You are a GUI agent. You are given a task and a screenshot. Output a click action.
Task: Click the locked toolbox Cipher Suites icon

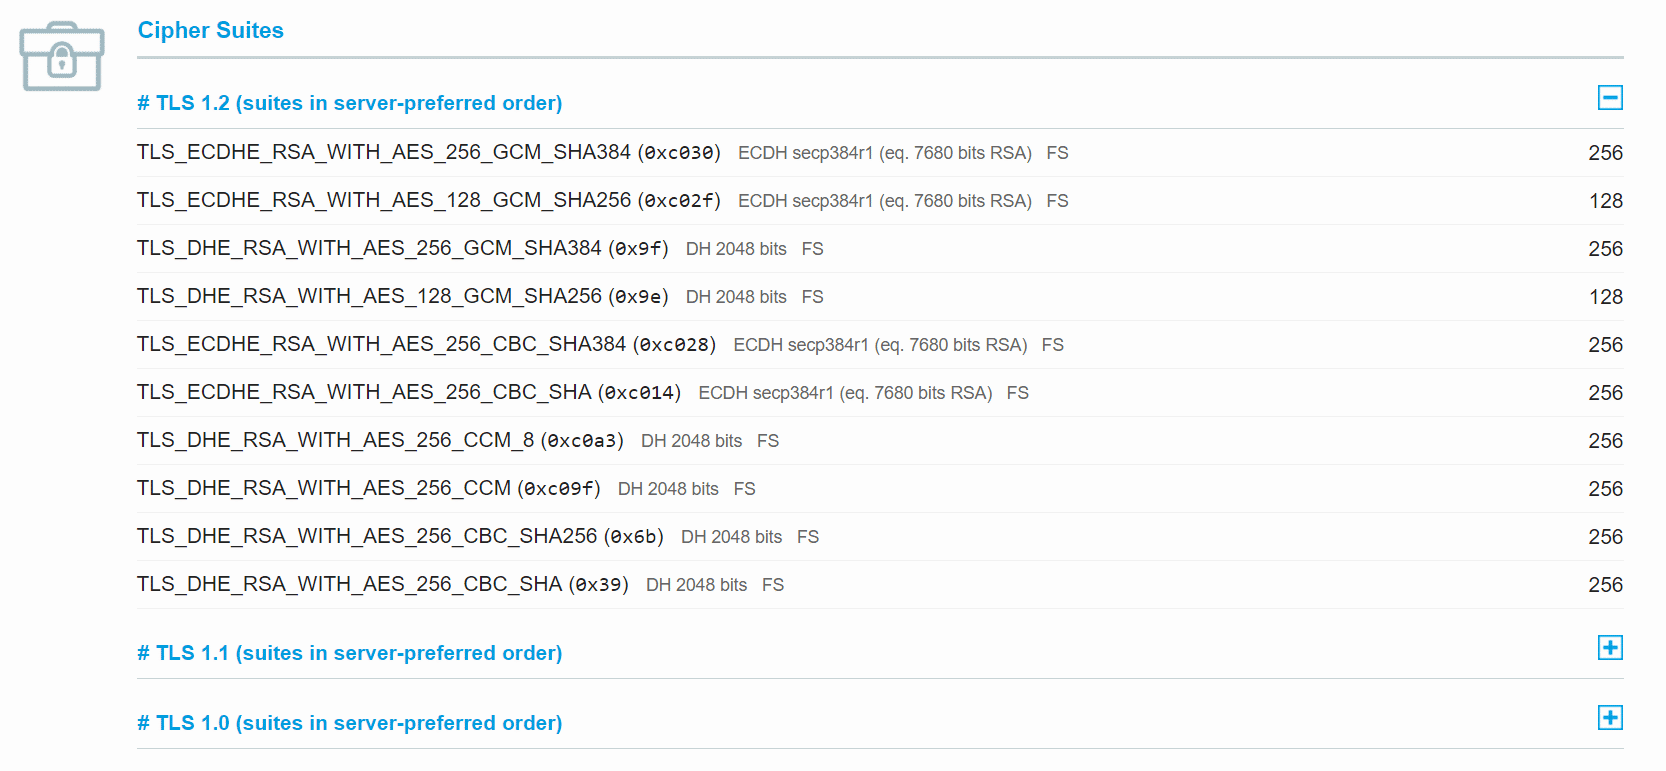click(62, 57)
